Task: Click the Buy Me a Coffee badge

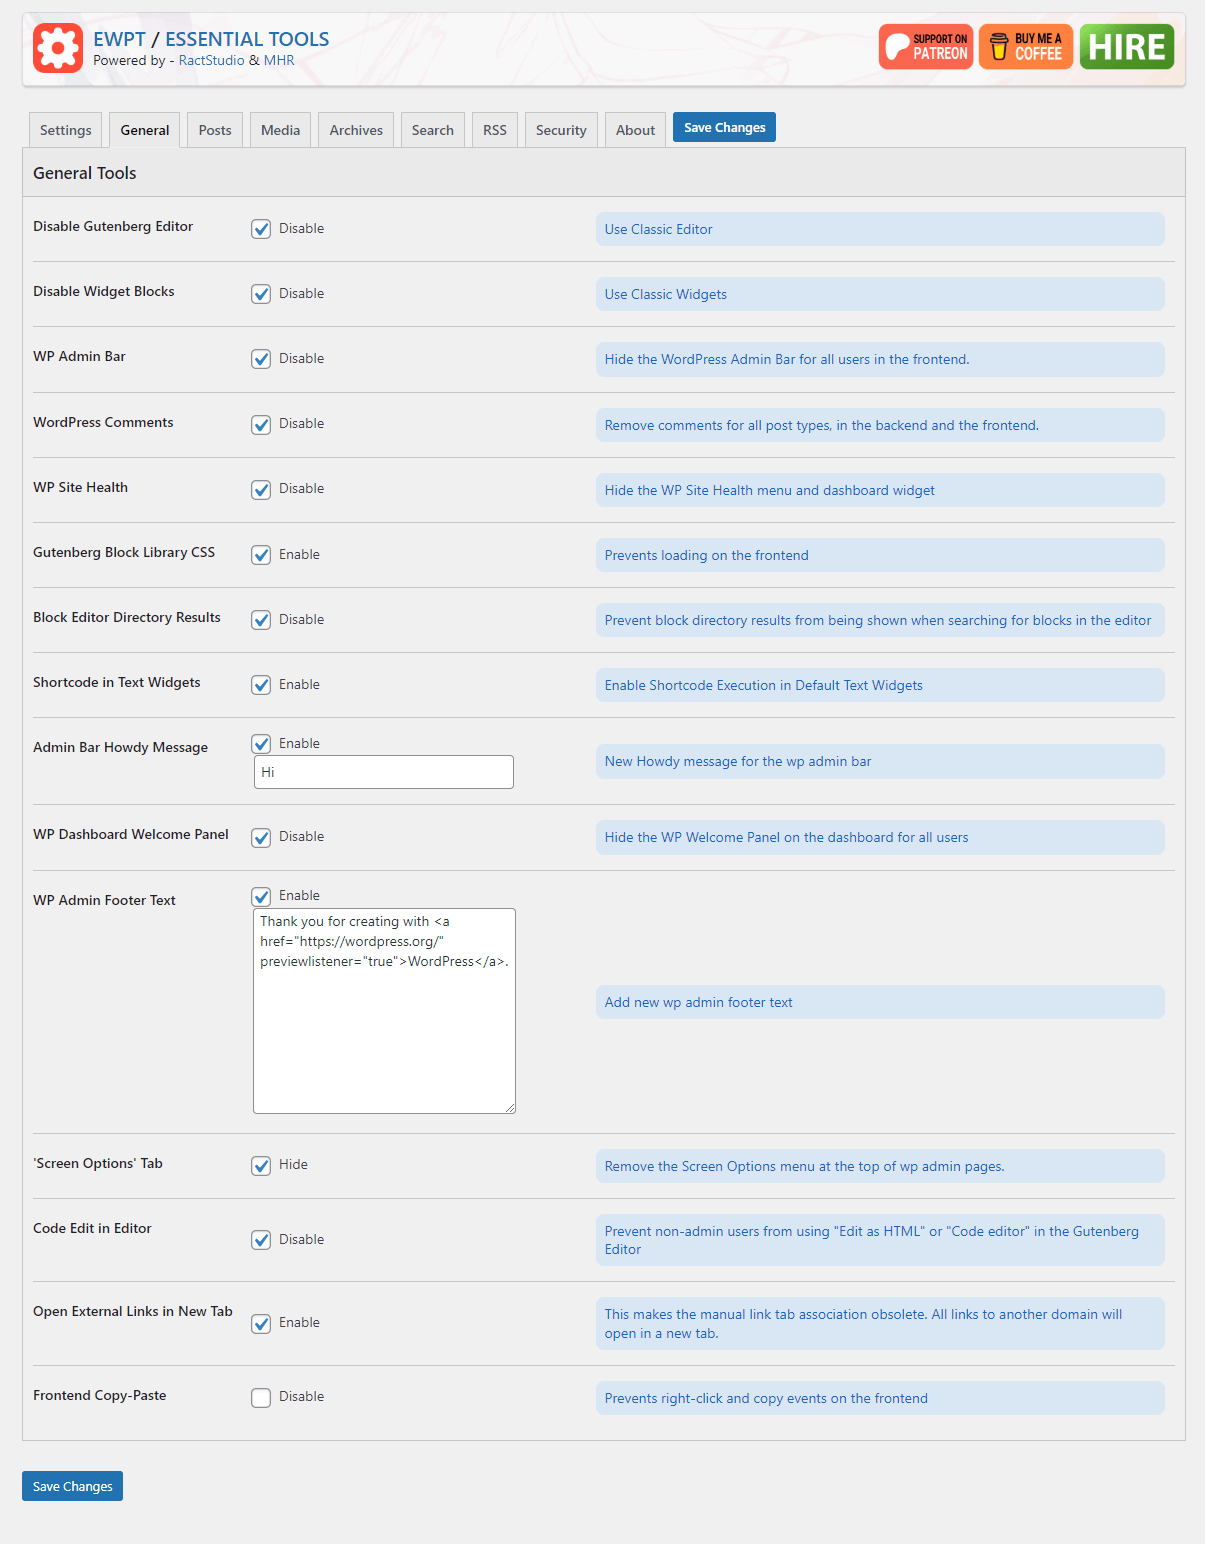Action: pyautogui.click(x=1026, y=47)
